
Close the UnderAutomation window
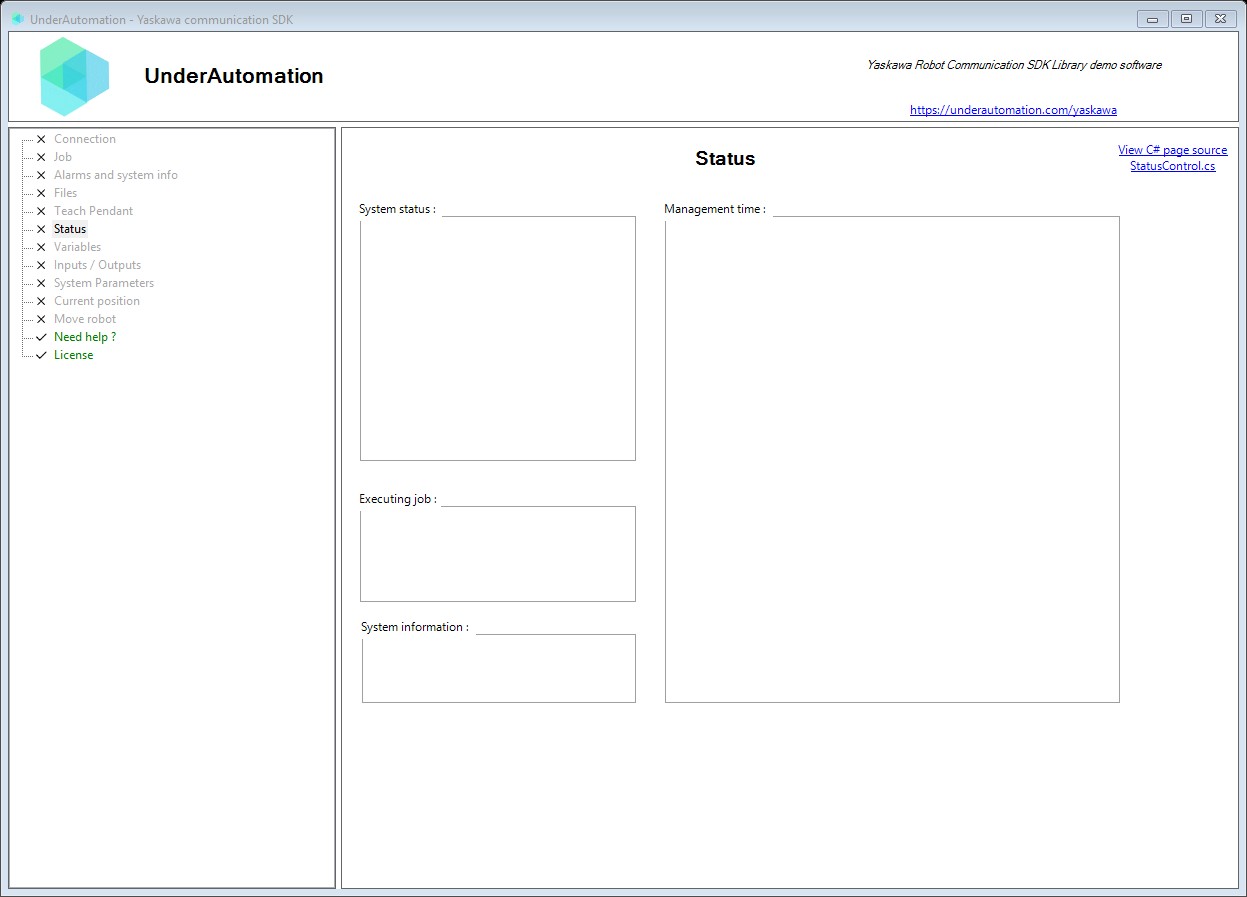pyautogui.click(x=1220, y=19)
